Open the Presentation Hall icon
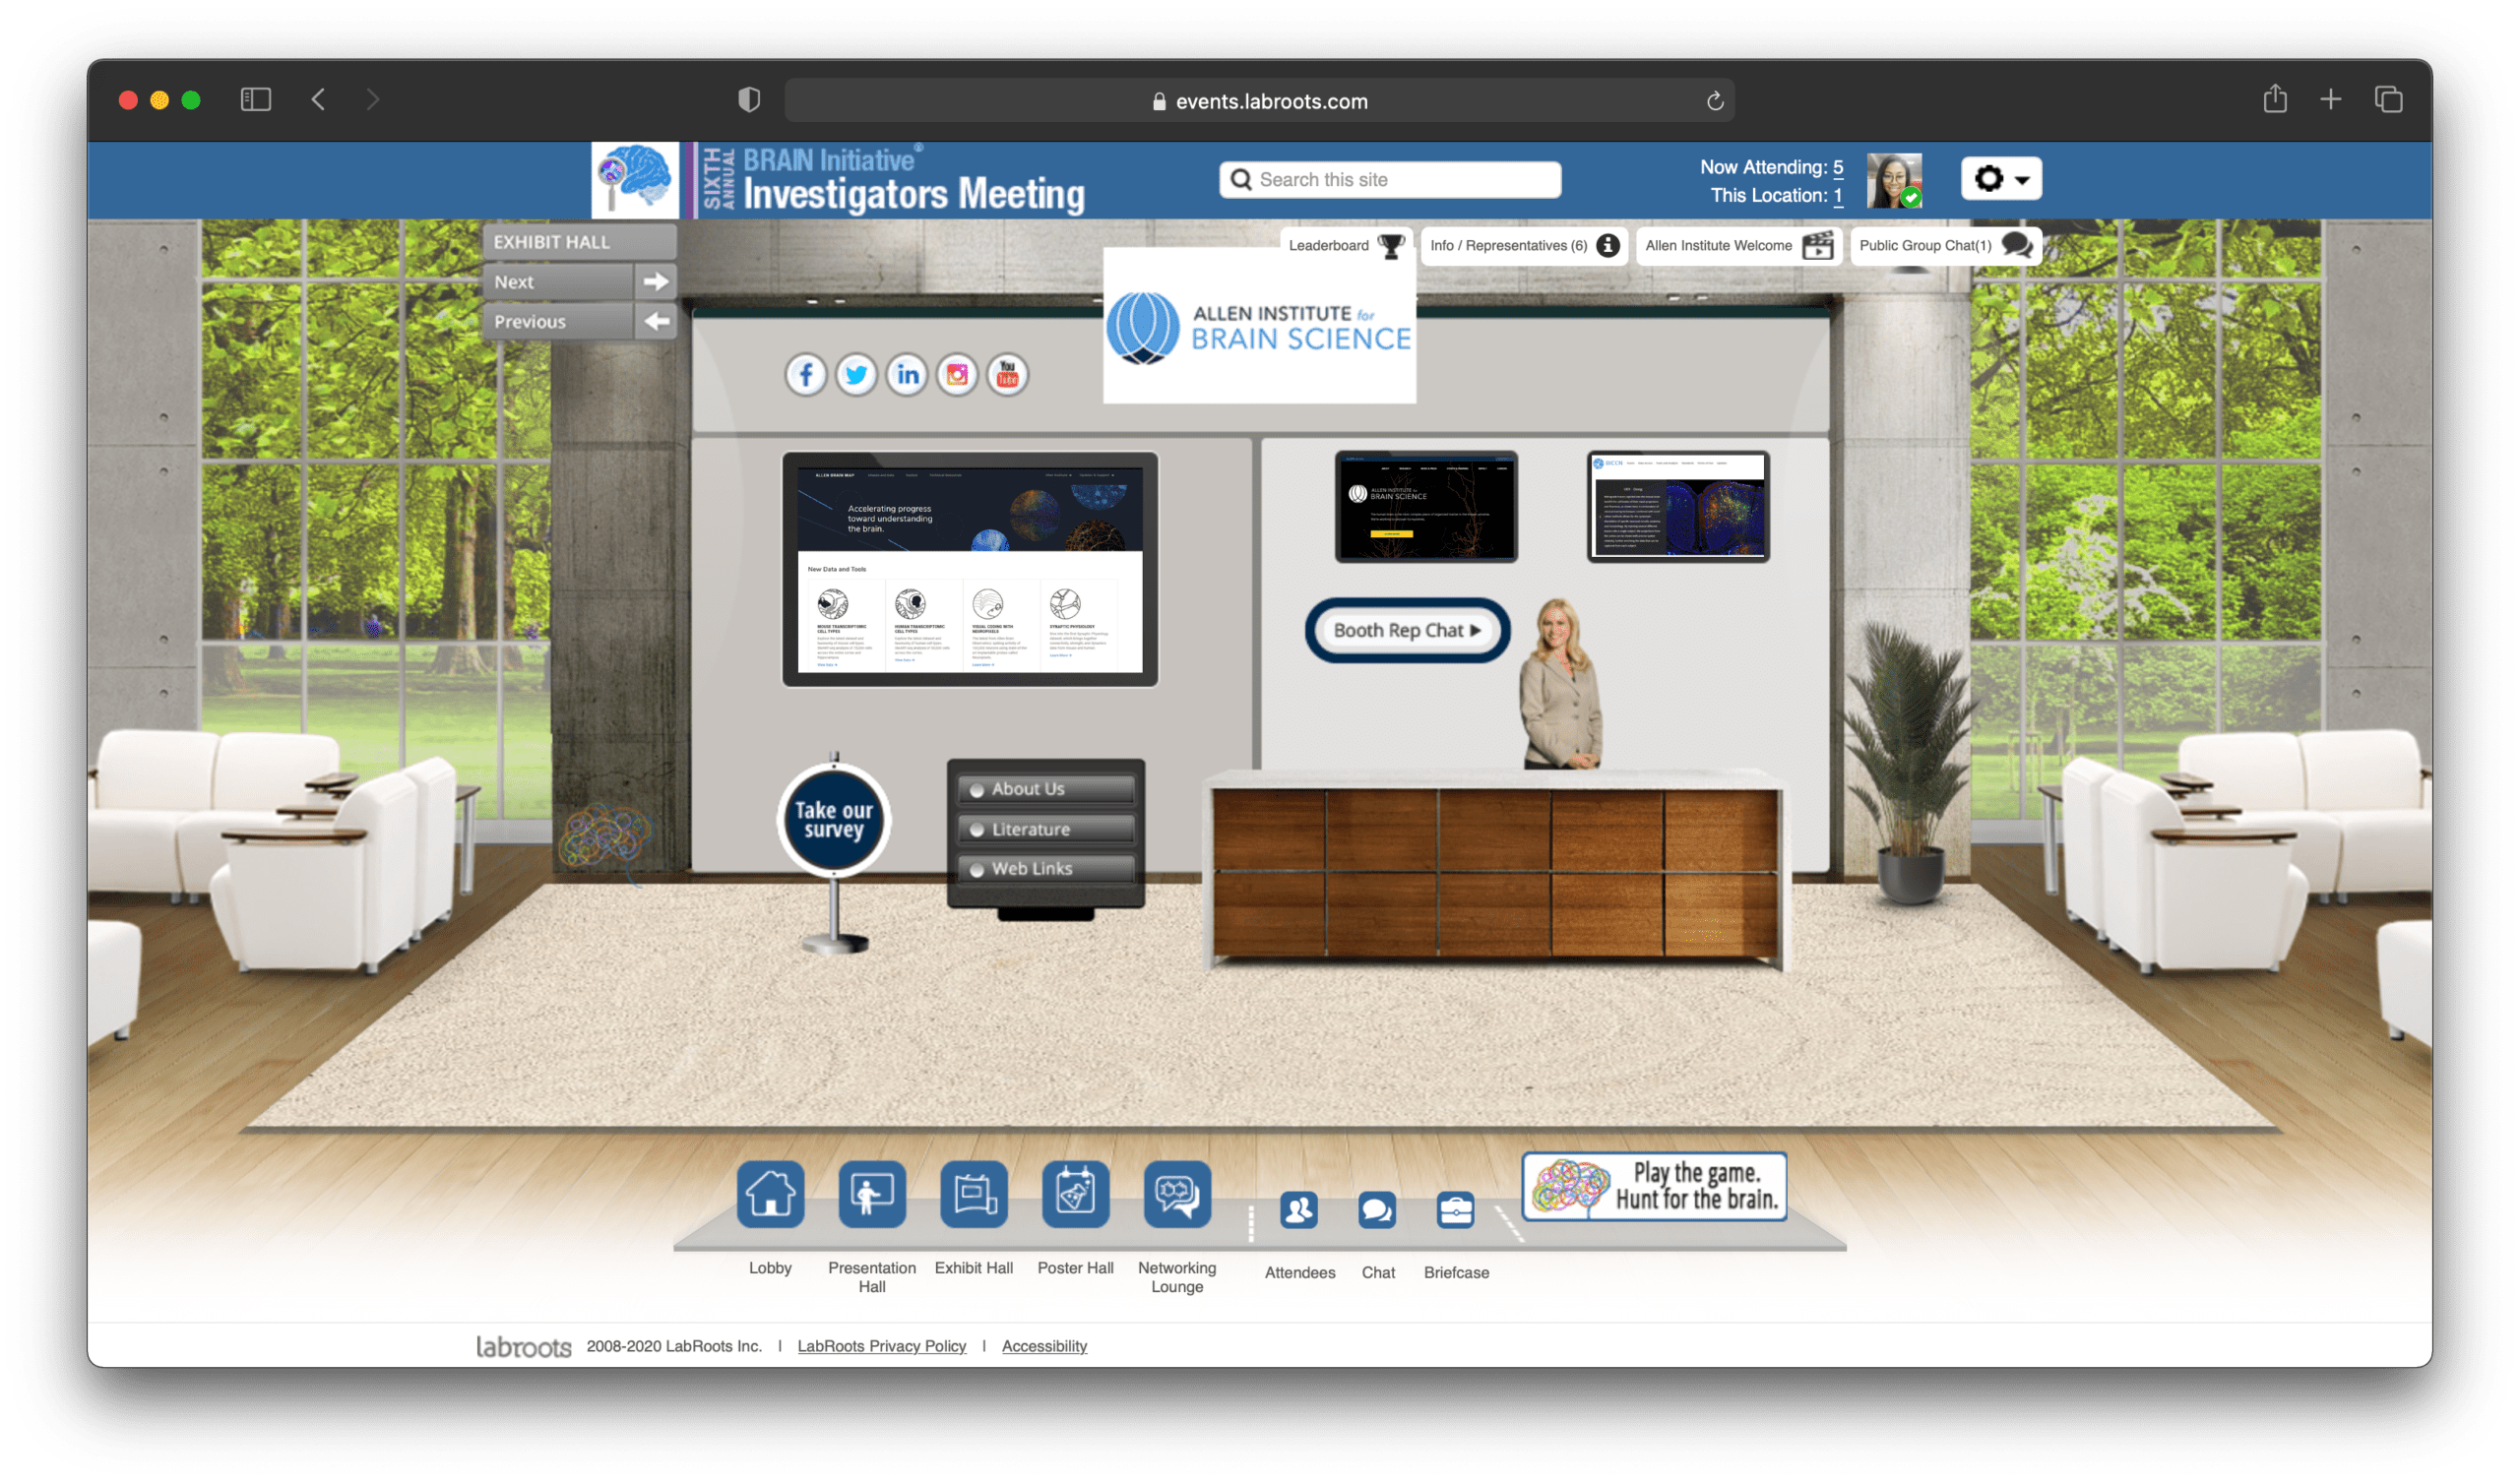 (x=872, y=1194)
